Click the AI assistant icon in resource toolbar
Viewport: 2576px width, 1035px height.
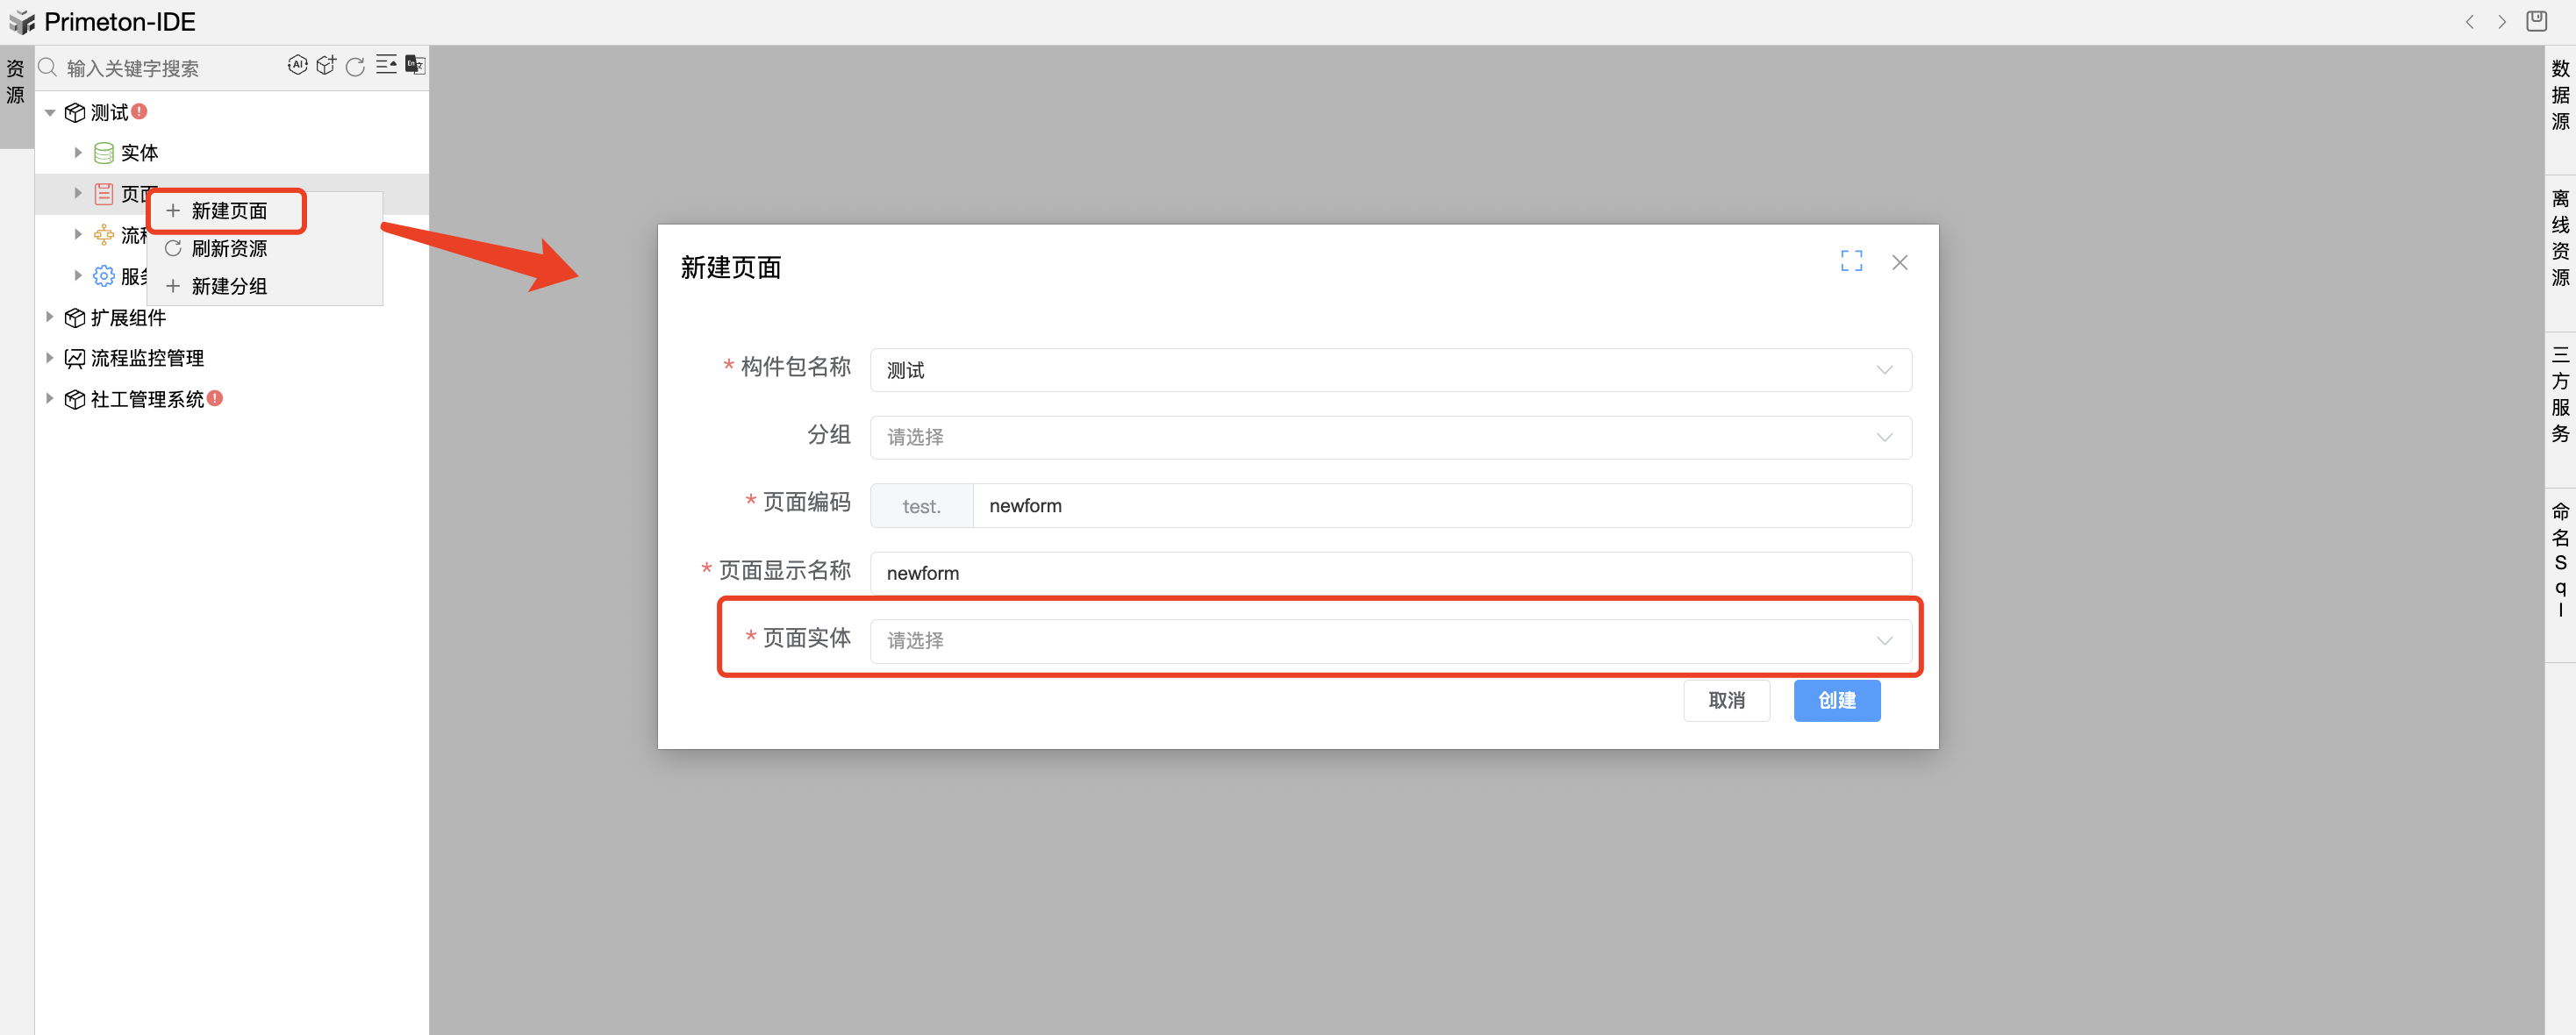click(x=297, y=66)
